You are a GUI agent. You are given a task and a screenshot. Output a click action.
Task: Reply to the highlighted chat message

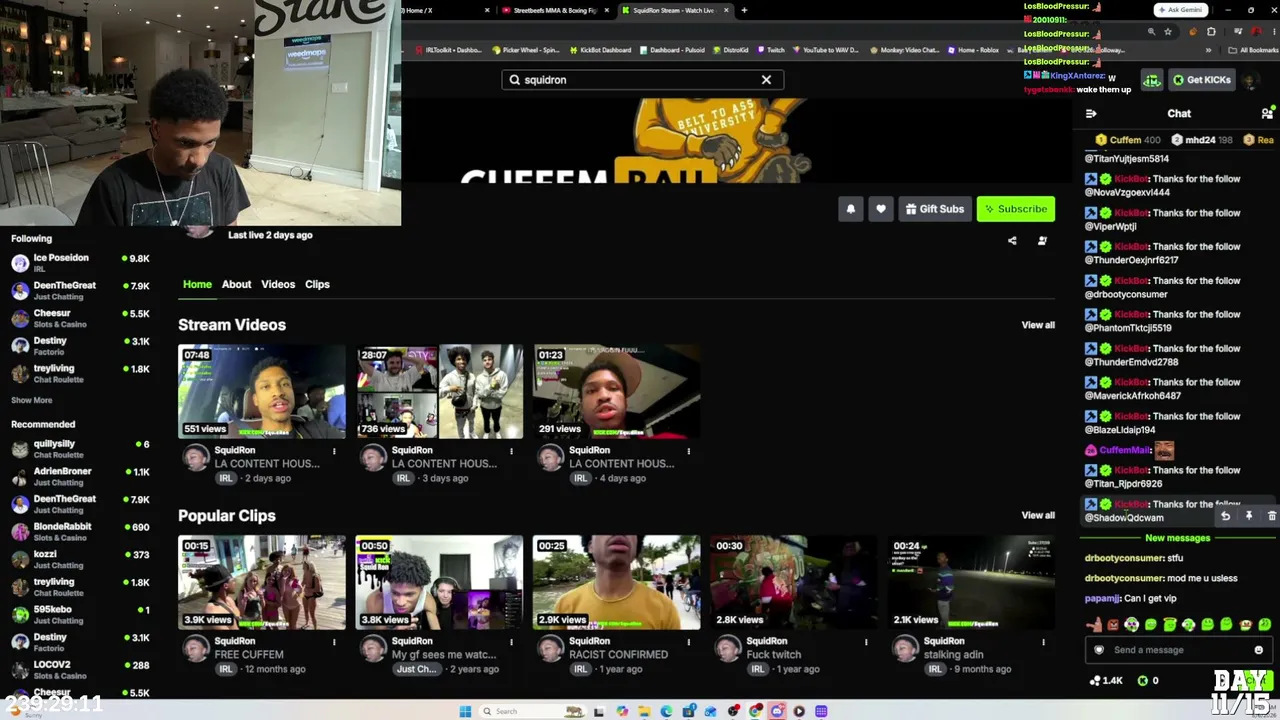[x=1225, y=516]
